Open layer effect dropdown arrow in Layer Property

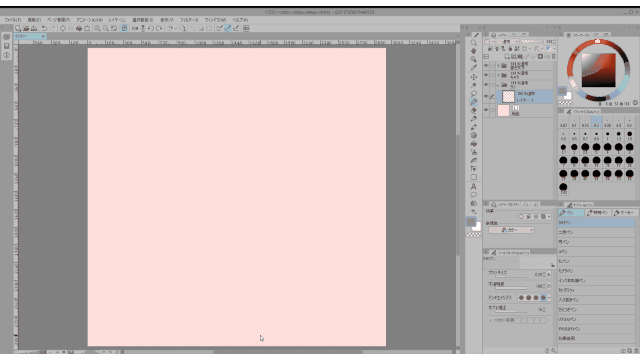[x=549, y=217]
